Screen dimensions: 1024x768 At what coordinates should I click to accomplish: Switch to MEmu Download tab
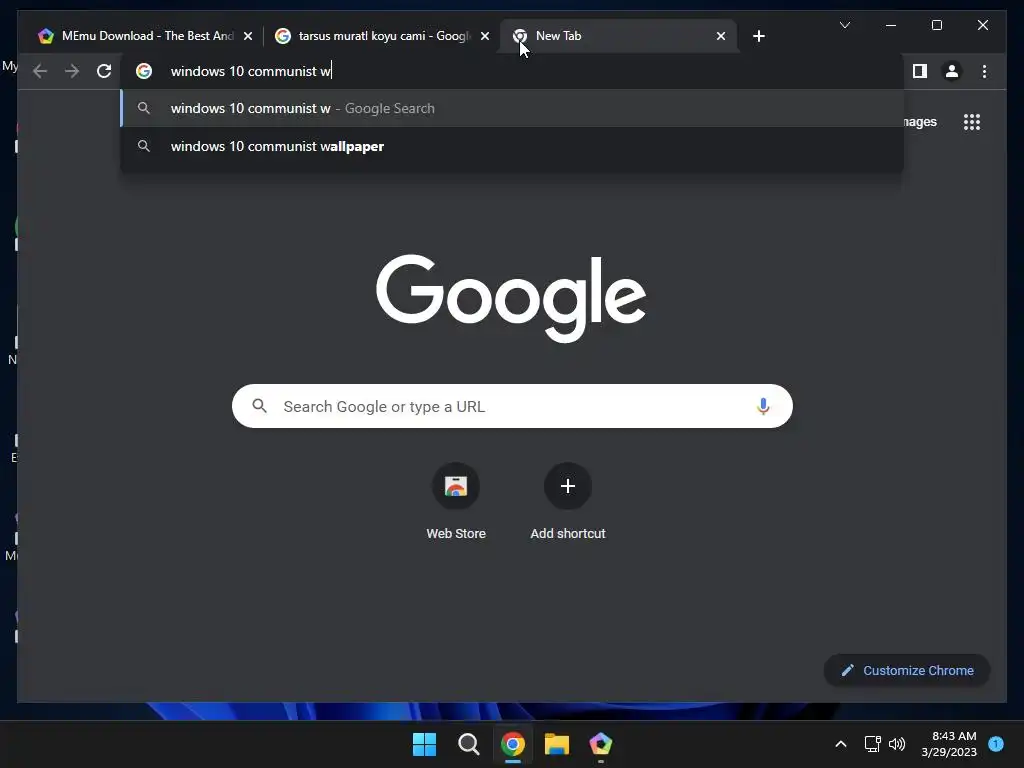click(145, 36)
